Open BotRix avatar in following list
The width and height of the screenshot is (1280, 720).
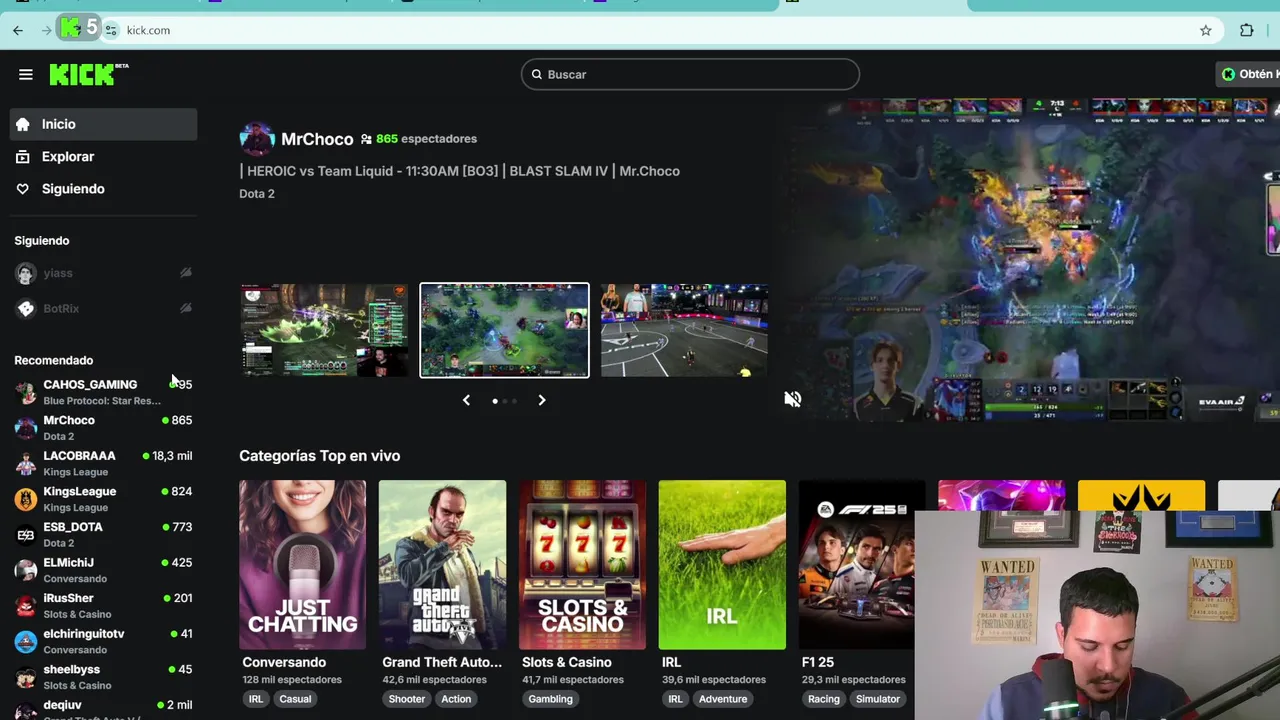(x=26, y=309)
